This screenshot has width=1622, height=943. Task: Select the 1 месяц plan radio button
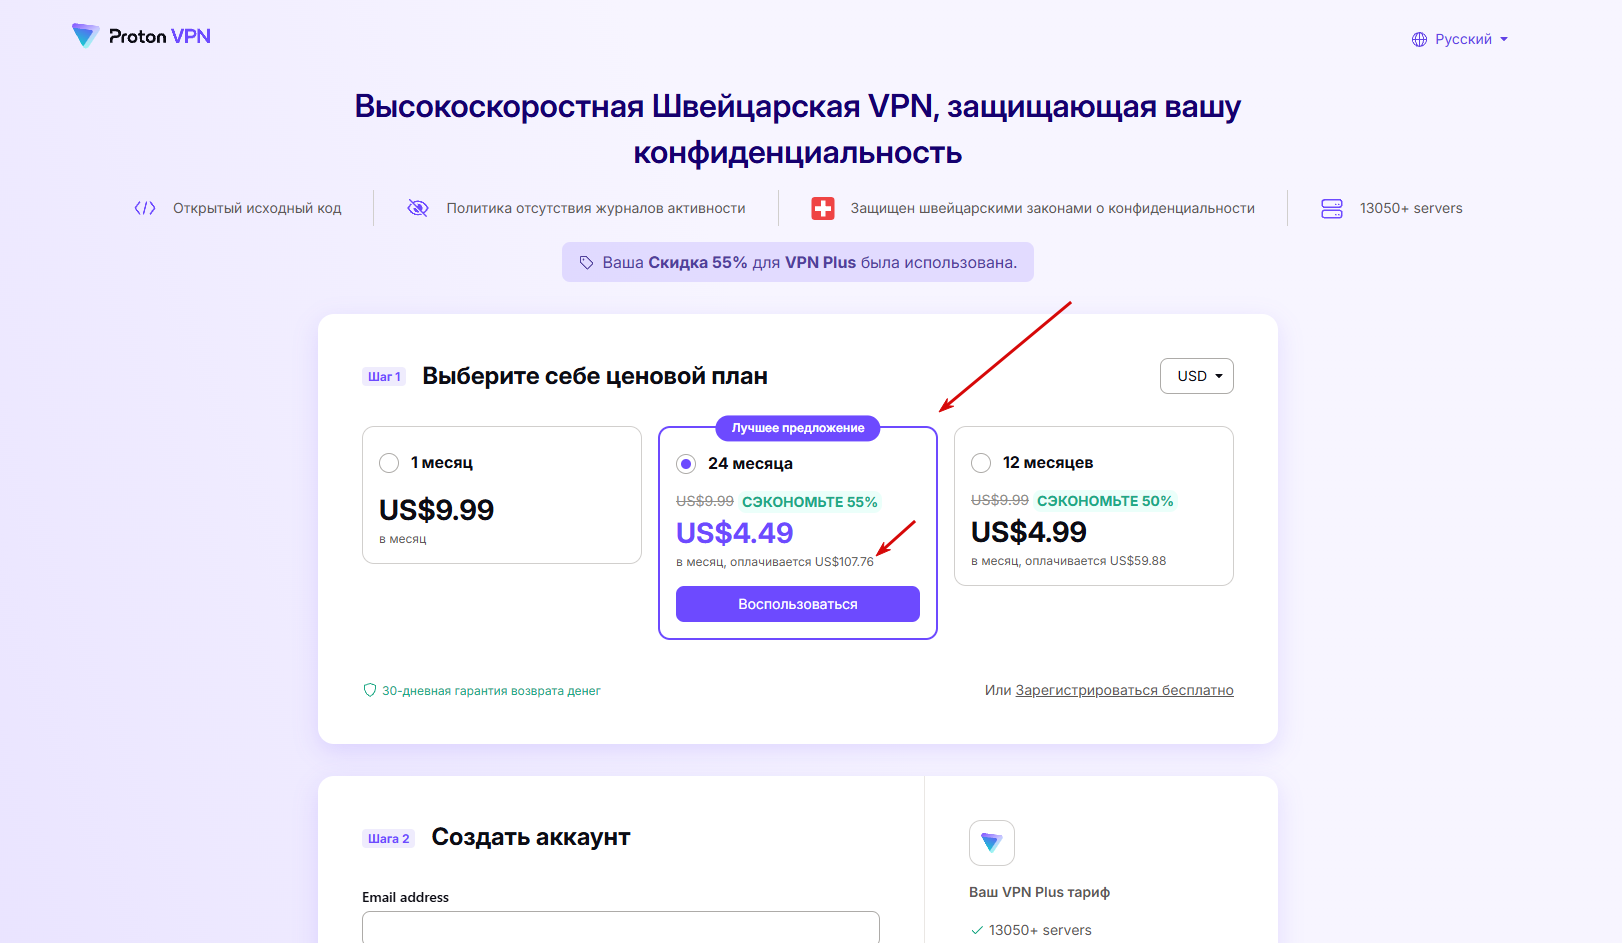click(x=389, y=463)
